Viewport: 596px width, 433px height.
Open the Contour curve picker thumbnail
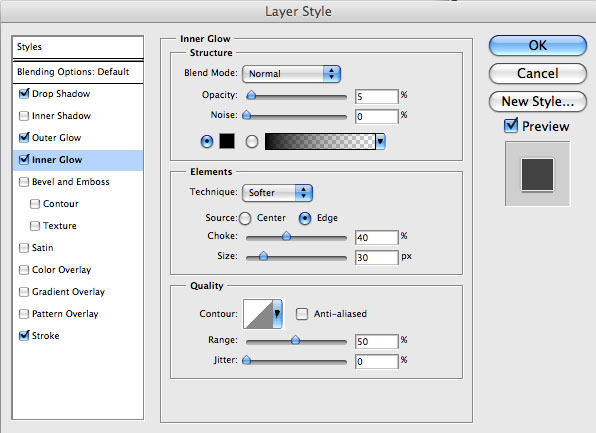[x=258, y=314]
